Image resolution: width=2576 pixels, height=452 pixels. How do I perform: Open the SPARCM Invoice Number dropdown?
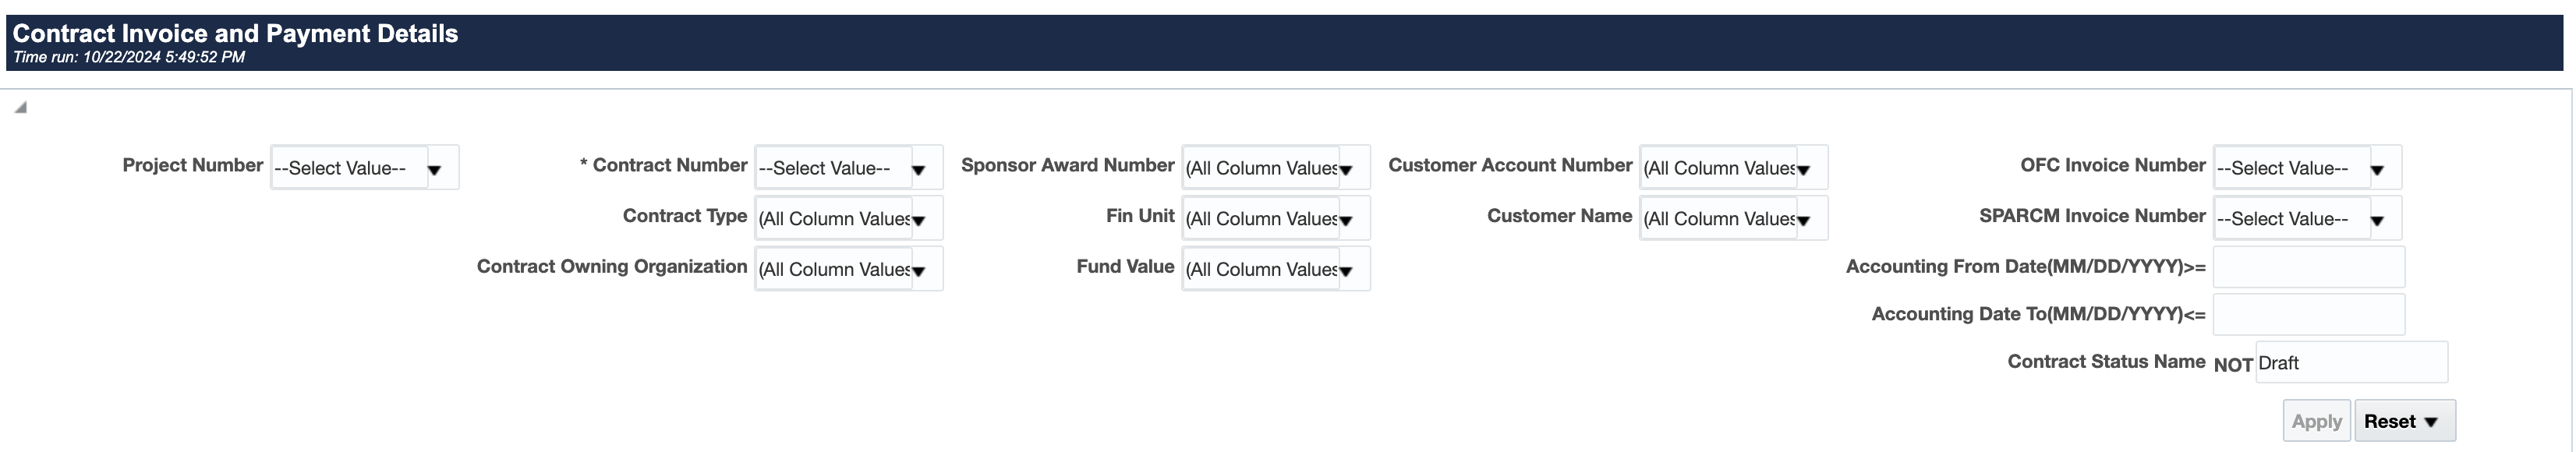click(2377, 220)
